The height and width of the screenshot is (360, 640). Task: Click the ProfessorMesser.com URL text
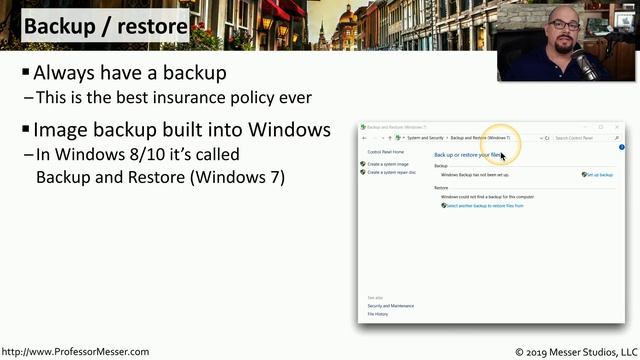(x=76, y=351)
